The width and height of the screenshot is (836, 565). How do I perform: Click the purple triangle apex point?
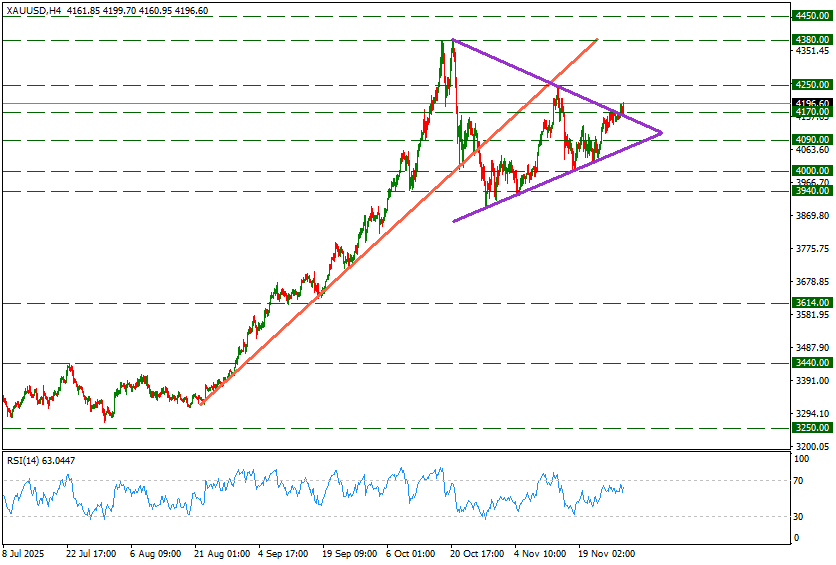[662, 132]
